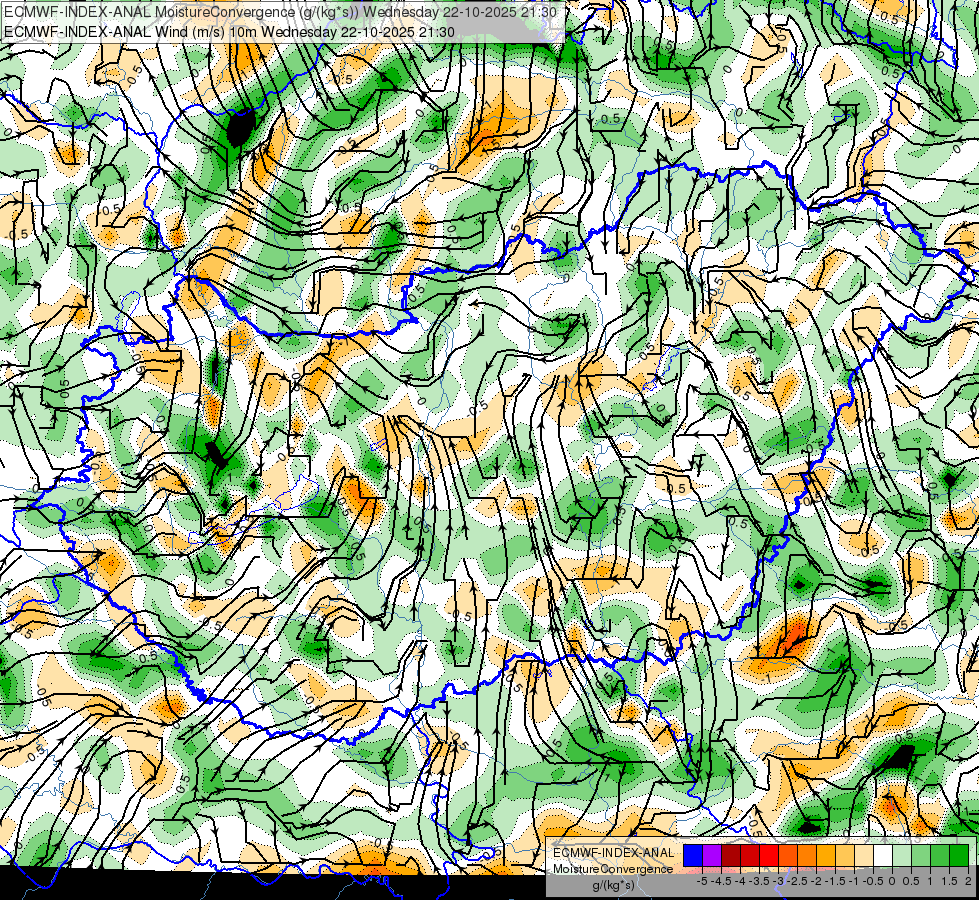Screen dimensions: 979x900
Task: Click the blue legend swatch below -5
Action: 693,855
